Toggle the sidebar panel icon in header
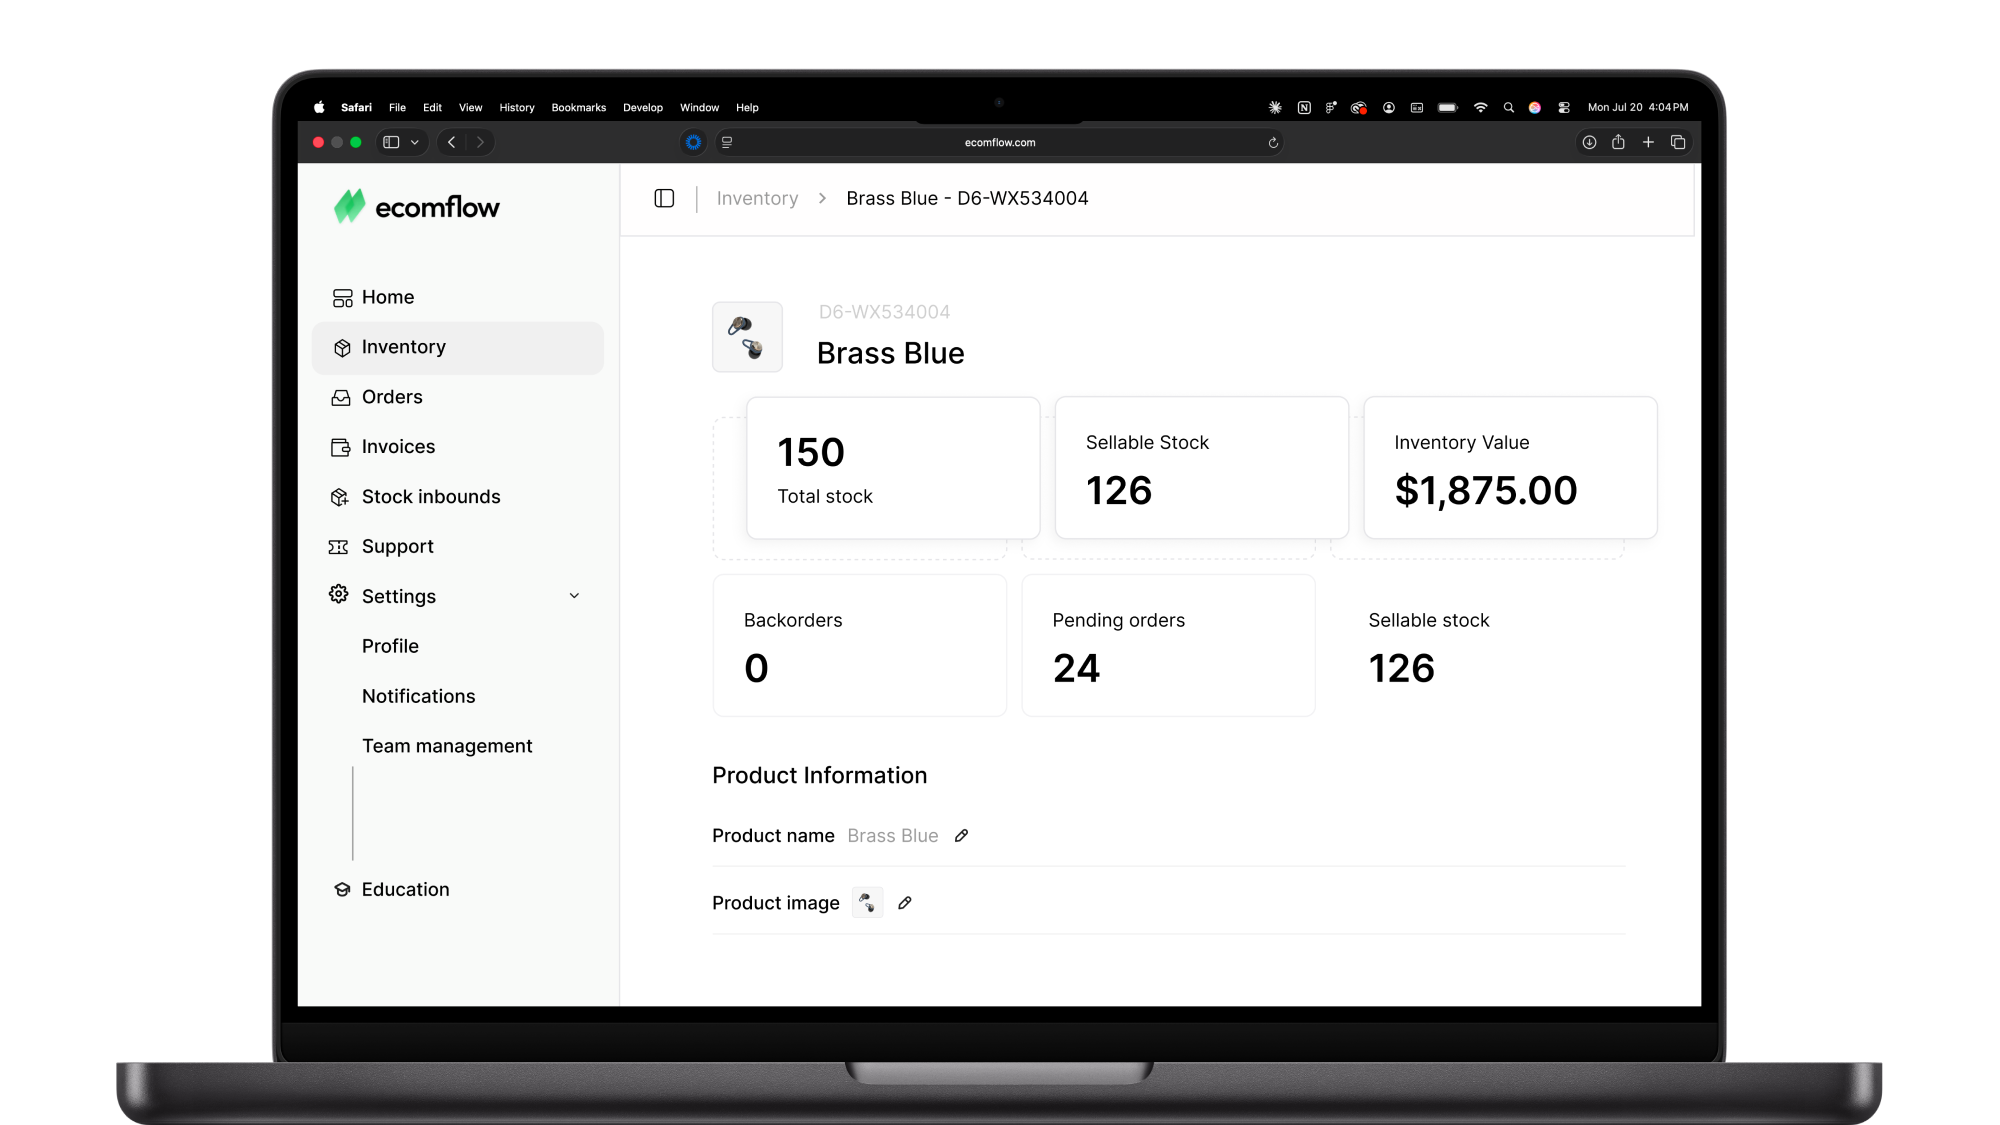 click(x=664, y=199)
